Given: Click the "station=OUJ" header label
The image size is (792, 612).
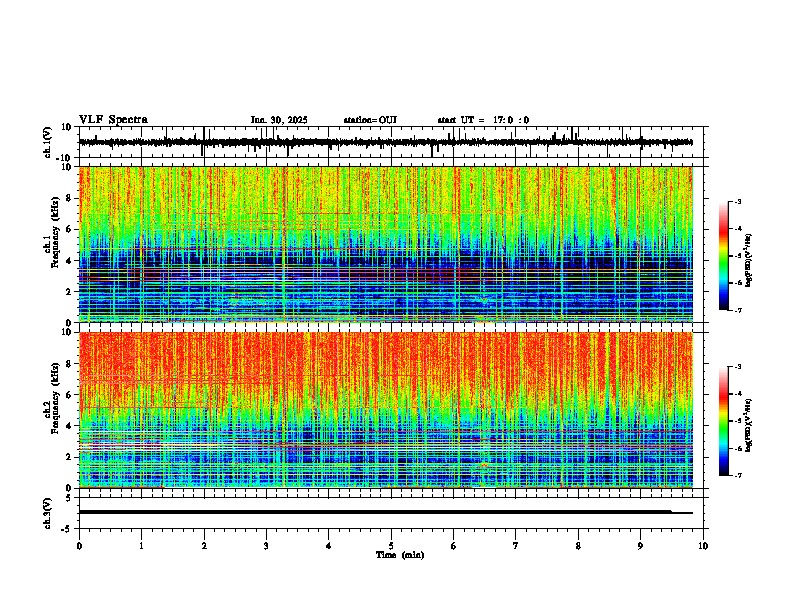Looking at the screenshot, I should point(370,120).
